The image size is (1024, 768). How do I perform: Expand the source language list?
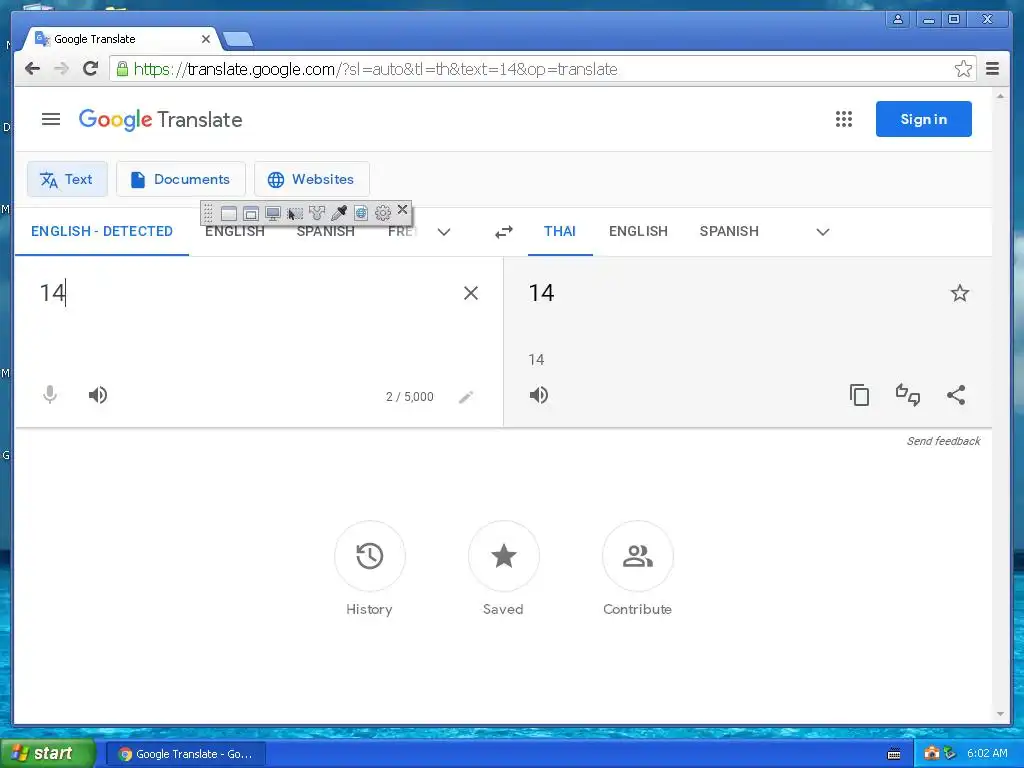pyautogui.click(x=444, y=232)
